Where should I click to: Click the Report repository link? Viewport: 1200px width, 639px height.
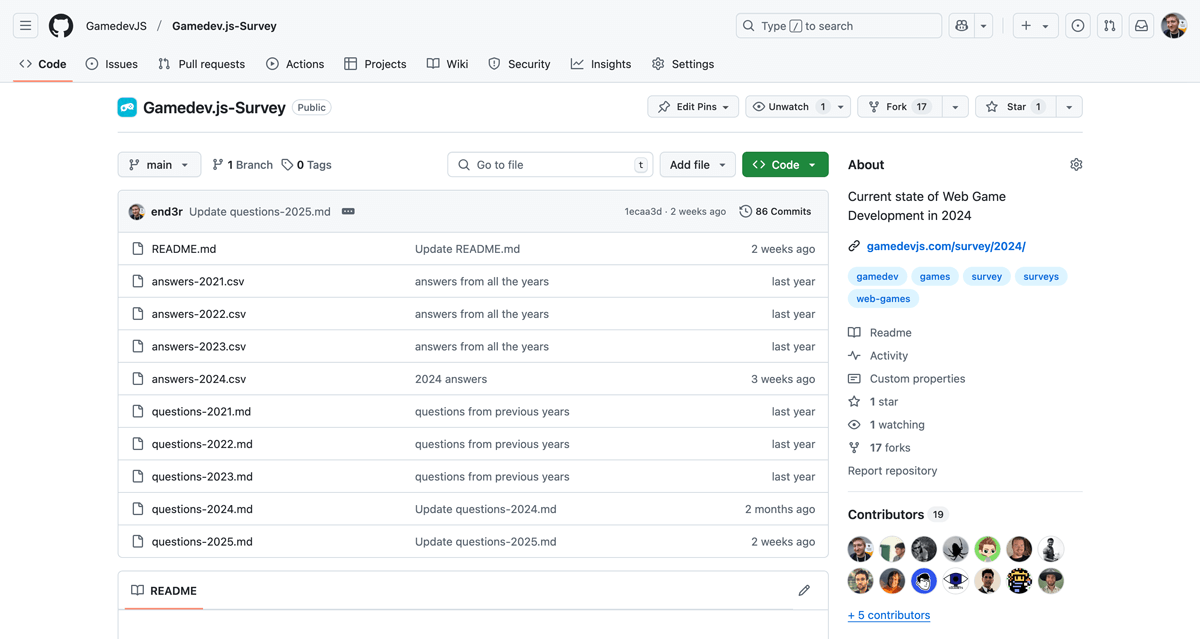(x=892, y=471)
